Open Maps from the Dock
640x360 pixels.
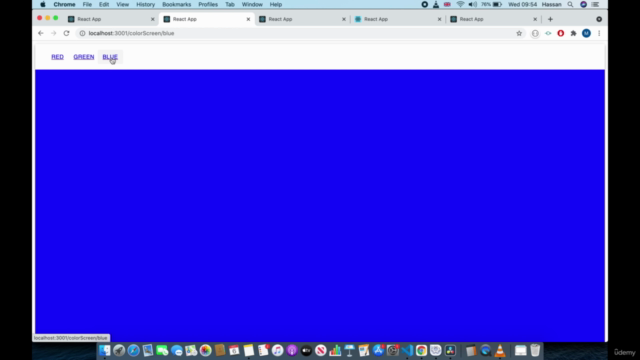tap(191, 350)
